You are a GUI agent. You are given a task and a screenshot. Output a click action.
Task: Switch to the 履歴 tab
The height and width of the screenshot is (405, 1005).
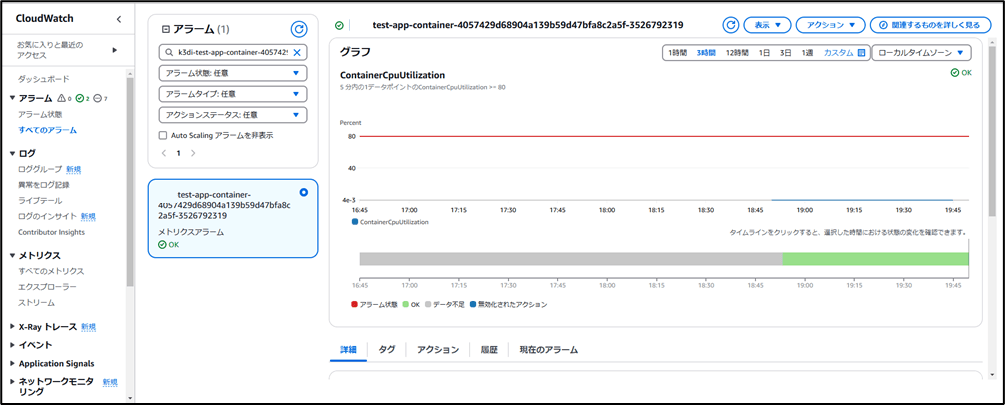(x=489, y=350)
